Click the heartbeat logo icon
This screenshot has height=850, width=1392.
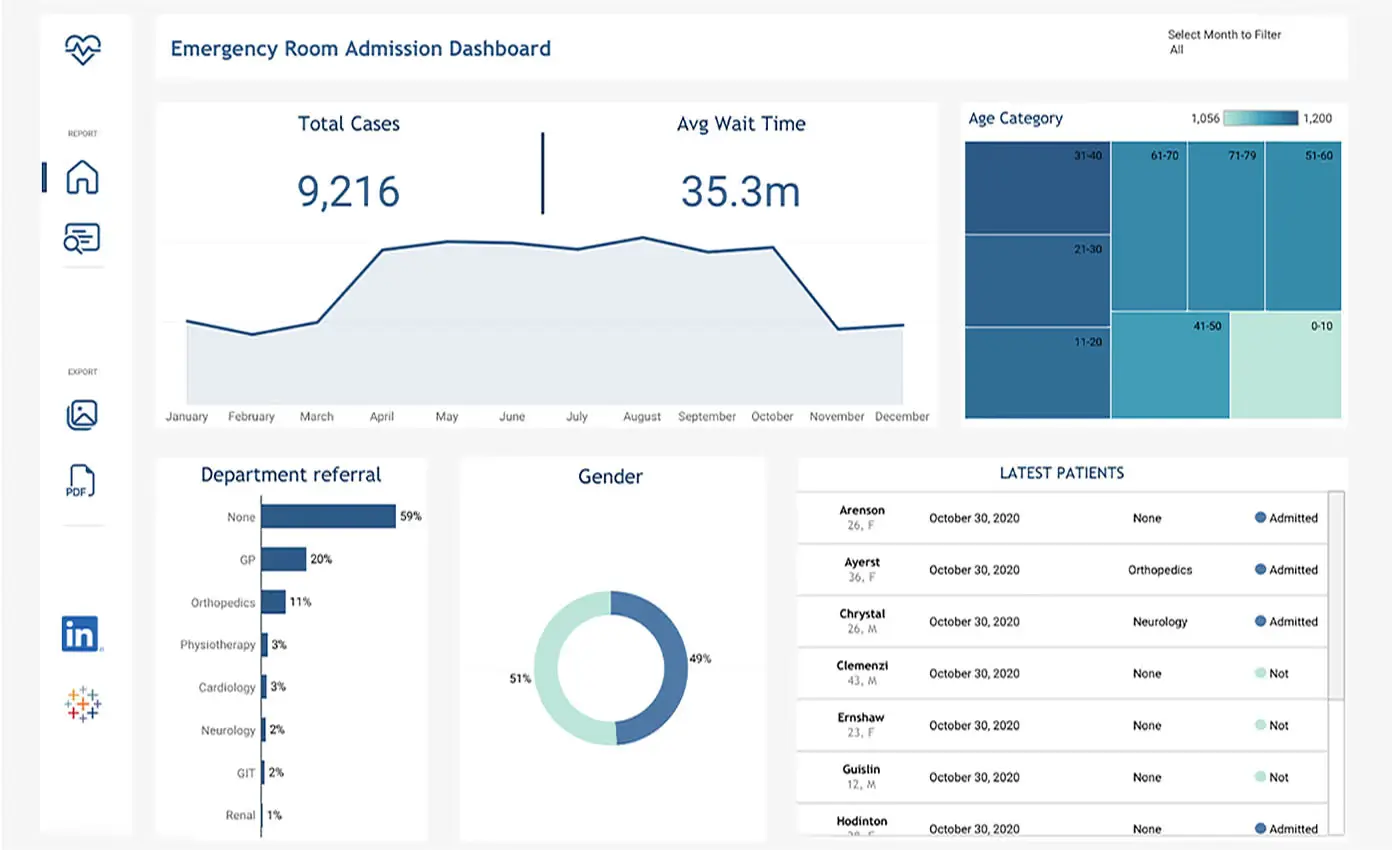[x=83, y=48]
